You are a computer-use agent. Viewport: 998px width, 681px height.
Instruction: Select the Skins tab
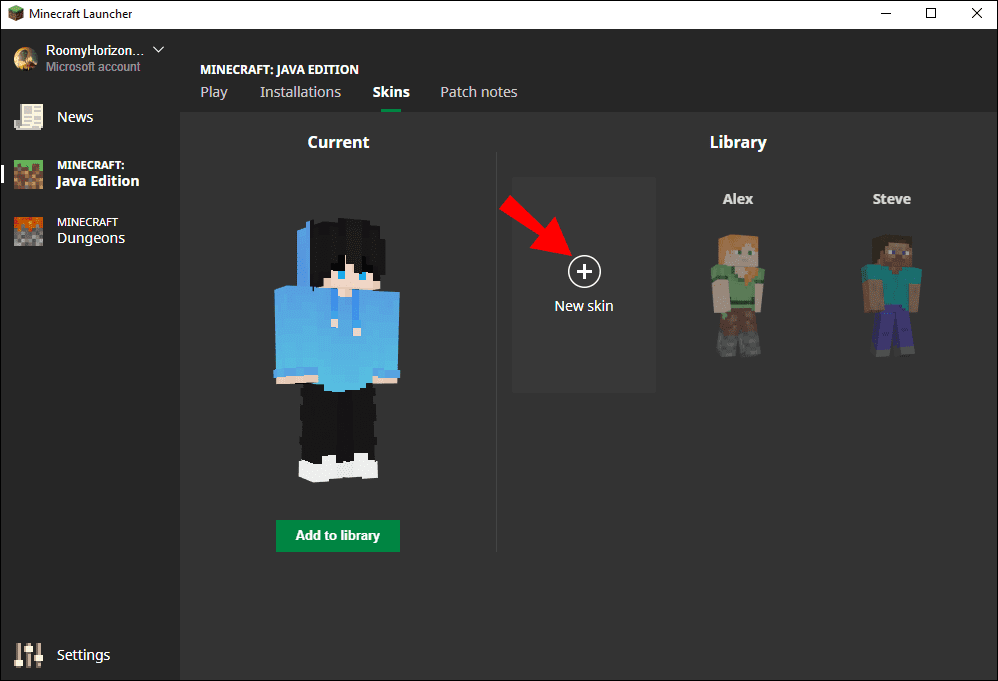[391, 92]
